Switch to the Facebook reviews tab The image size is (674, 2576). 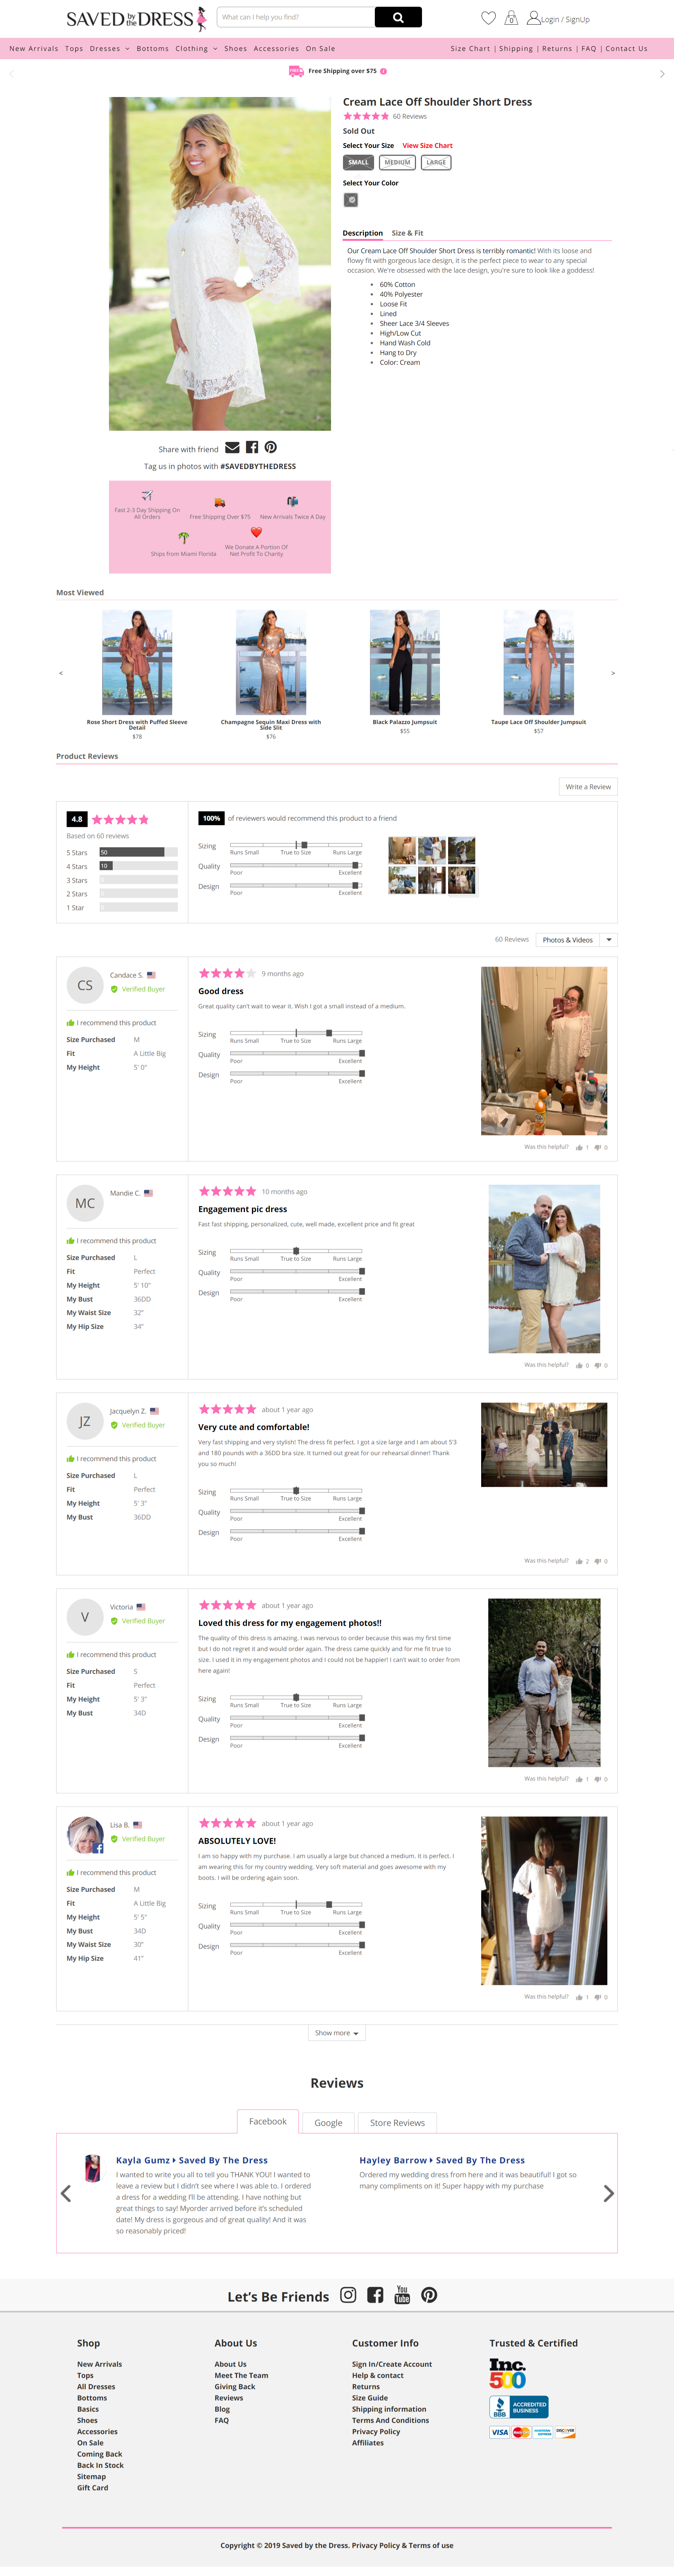268,2121
